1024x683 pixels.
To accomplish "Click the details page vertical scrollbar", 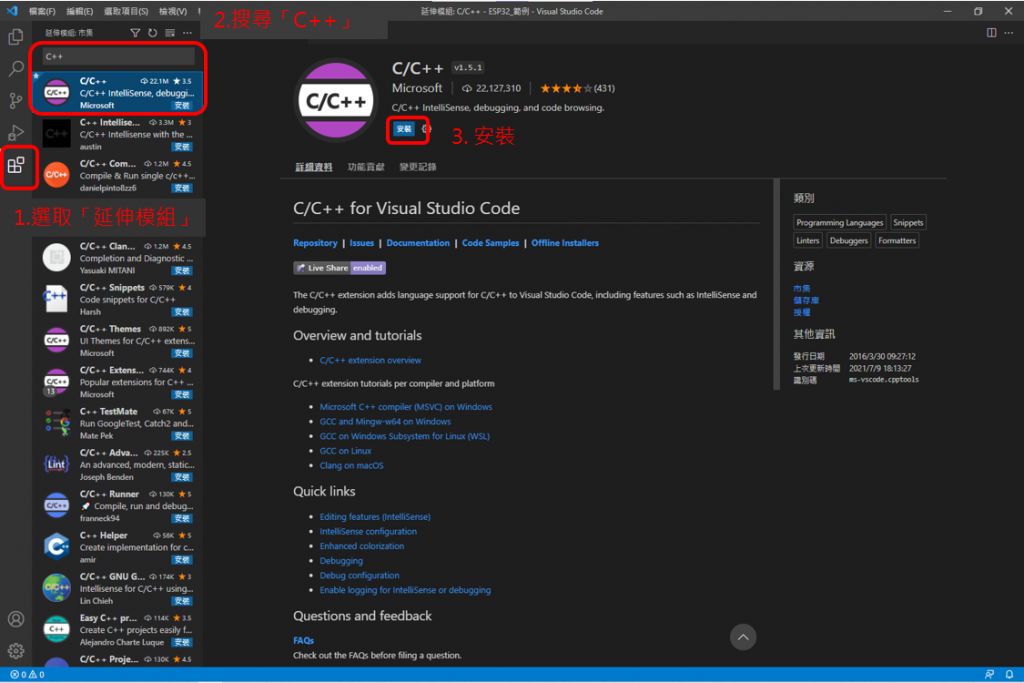I will point(776,284).
